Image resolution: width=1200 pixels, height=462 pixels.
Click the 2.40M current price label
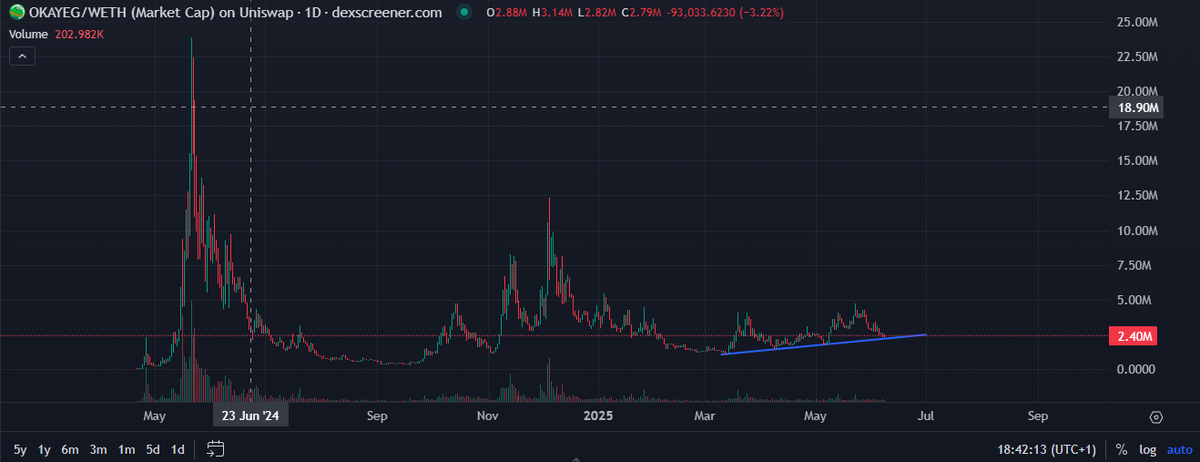[x=1135, y=337]
